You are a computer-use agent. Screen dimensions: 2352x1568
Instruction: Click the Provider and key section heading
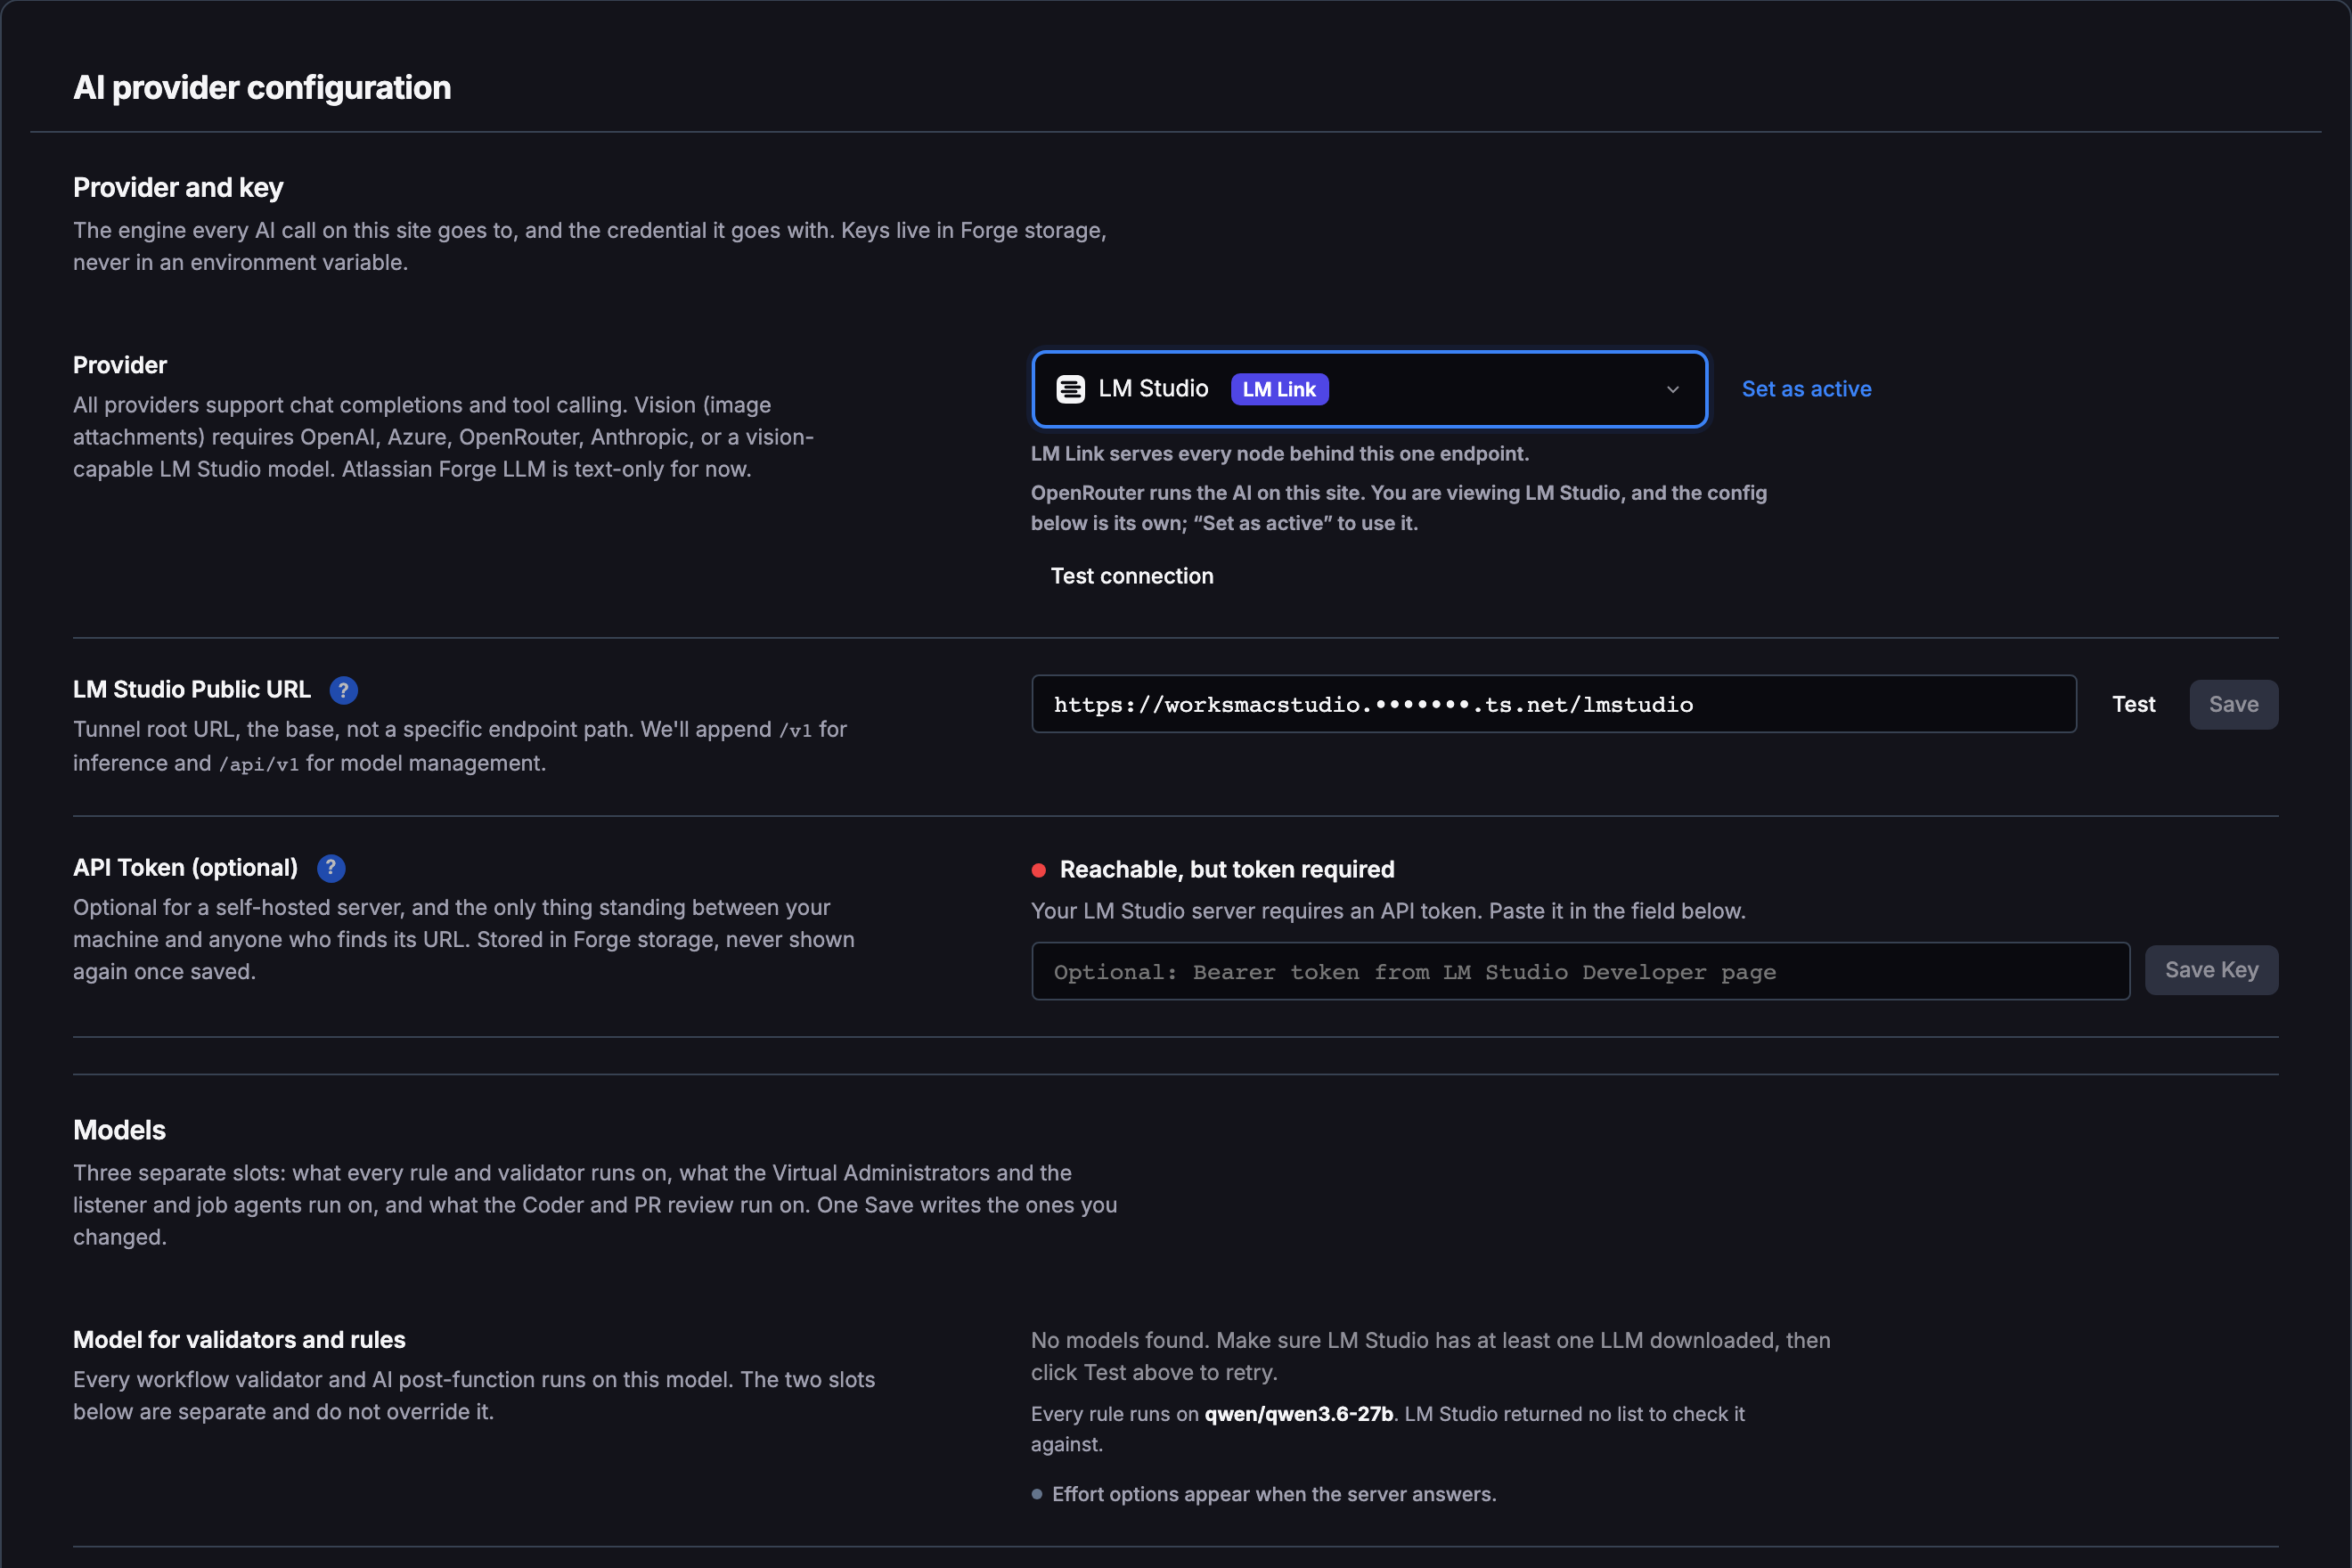click(x=178, y=188)
